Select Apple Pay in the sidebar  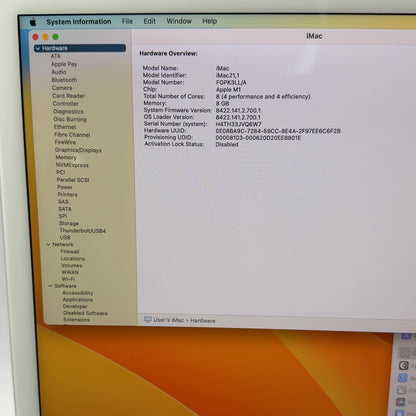[x=64, y=64]
